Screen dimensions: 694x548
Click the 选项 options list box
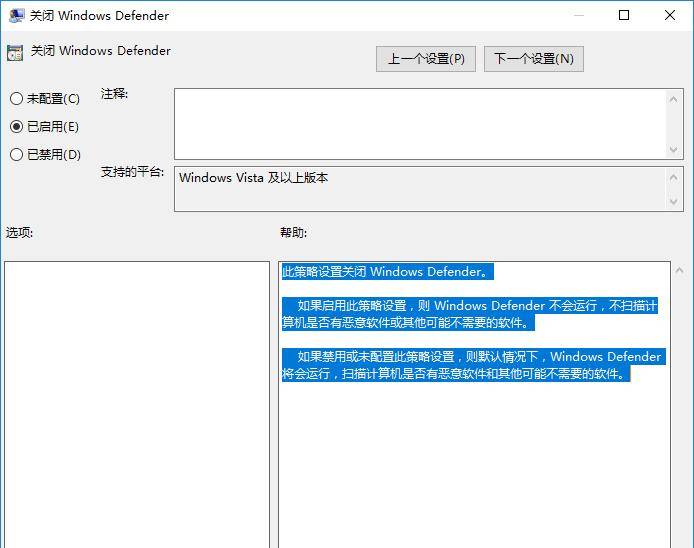[137, 405]
